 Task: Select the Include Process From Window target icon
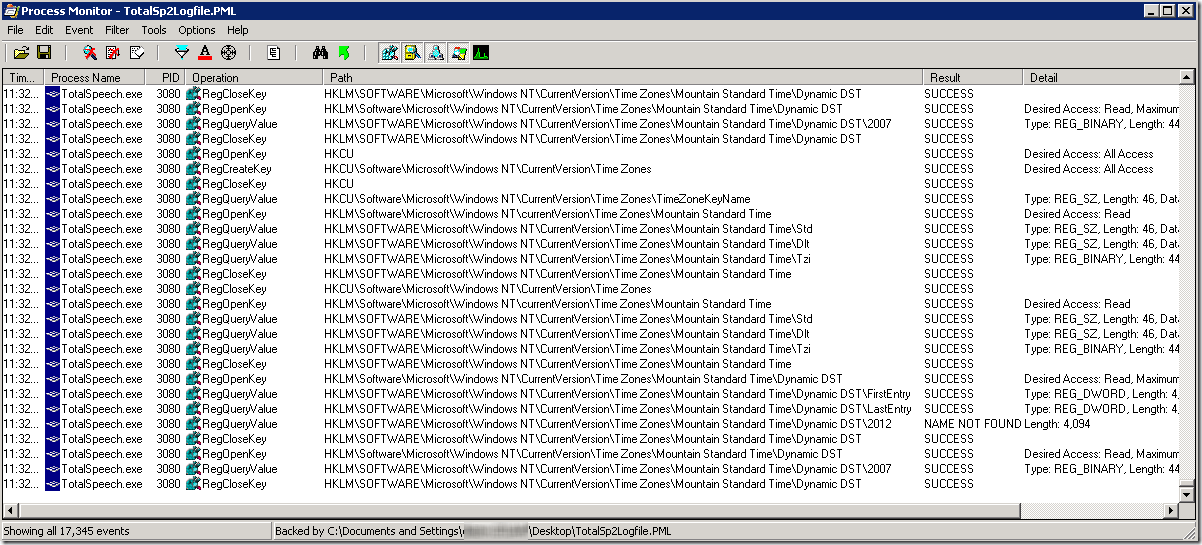coord(229,52)
